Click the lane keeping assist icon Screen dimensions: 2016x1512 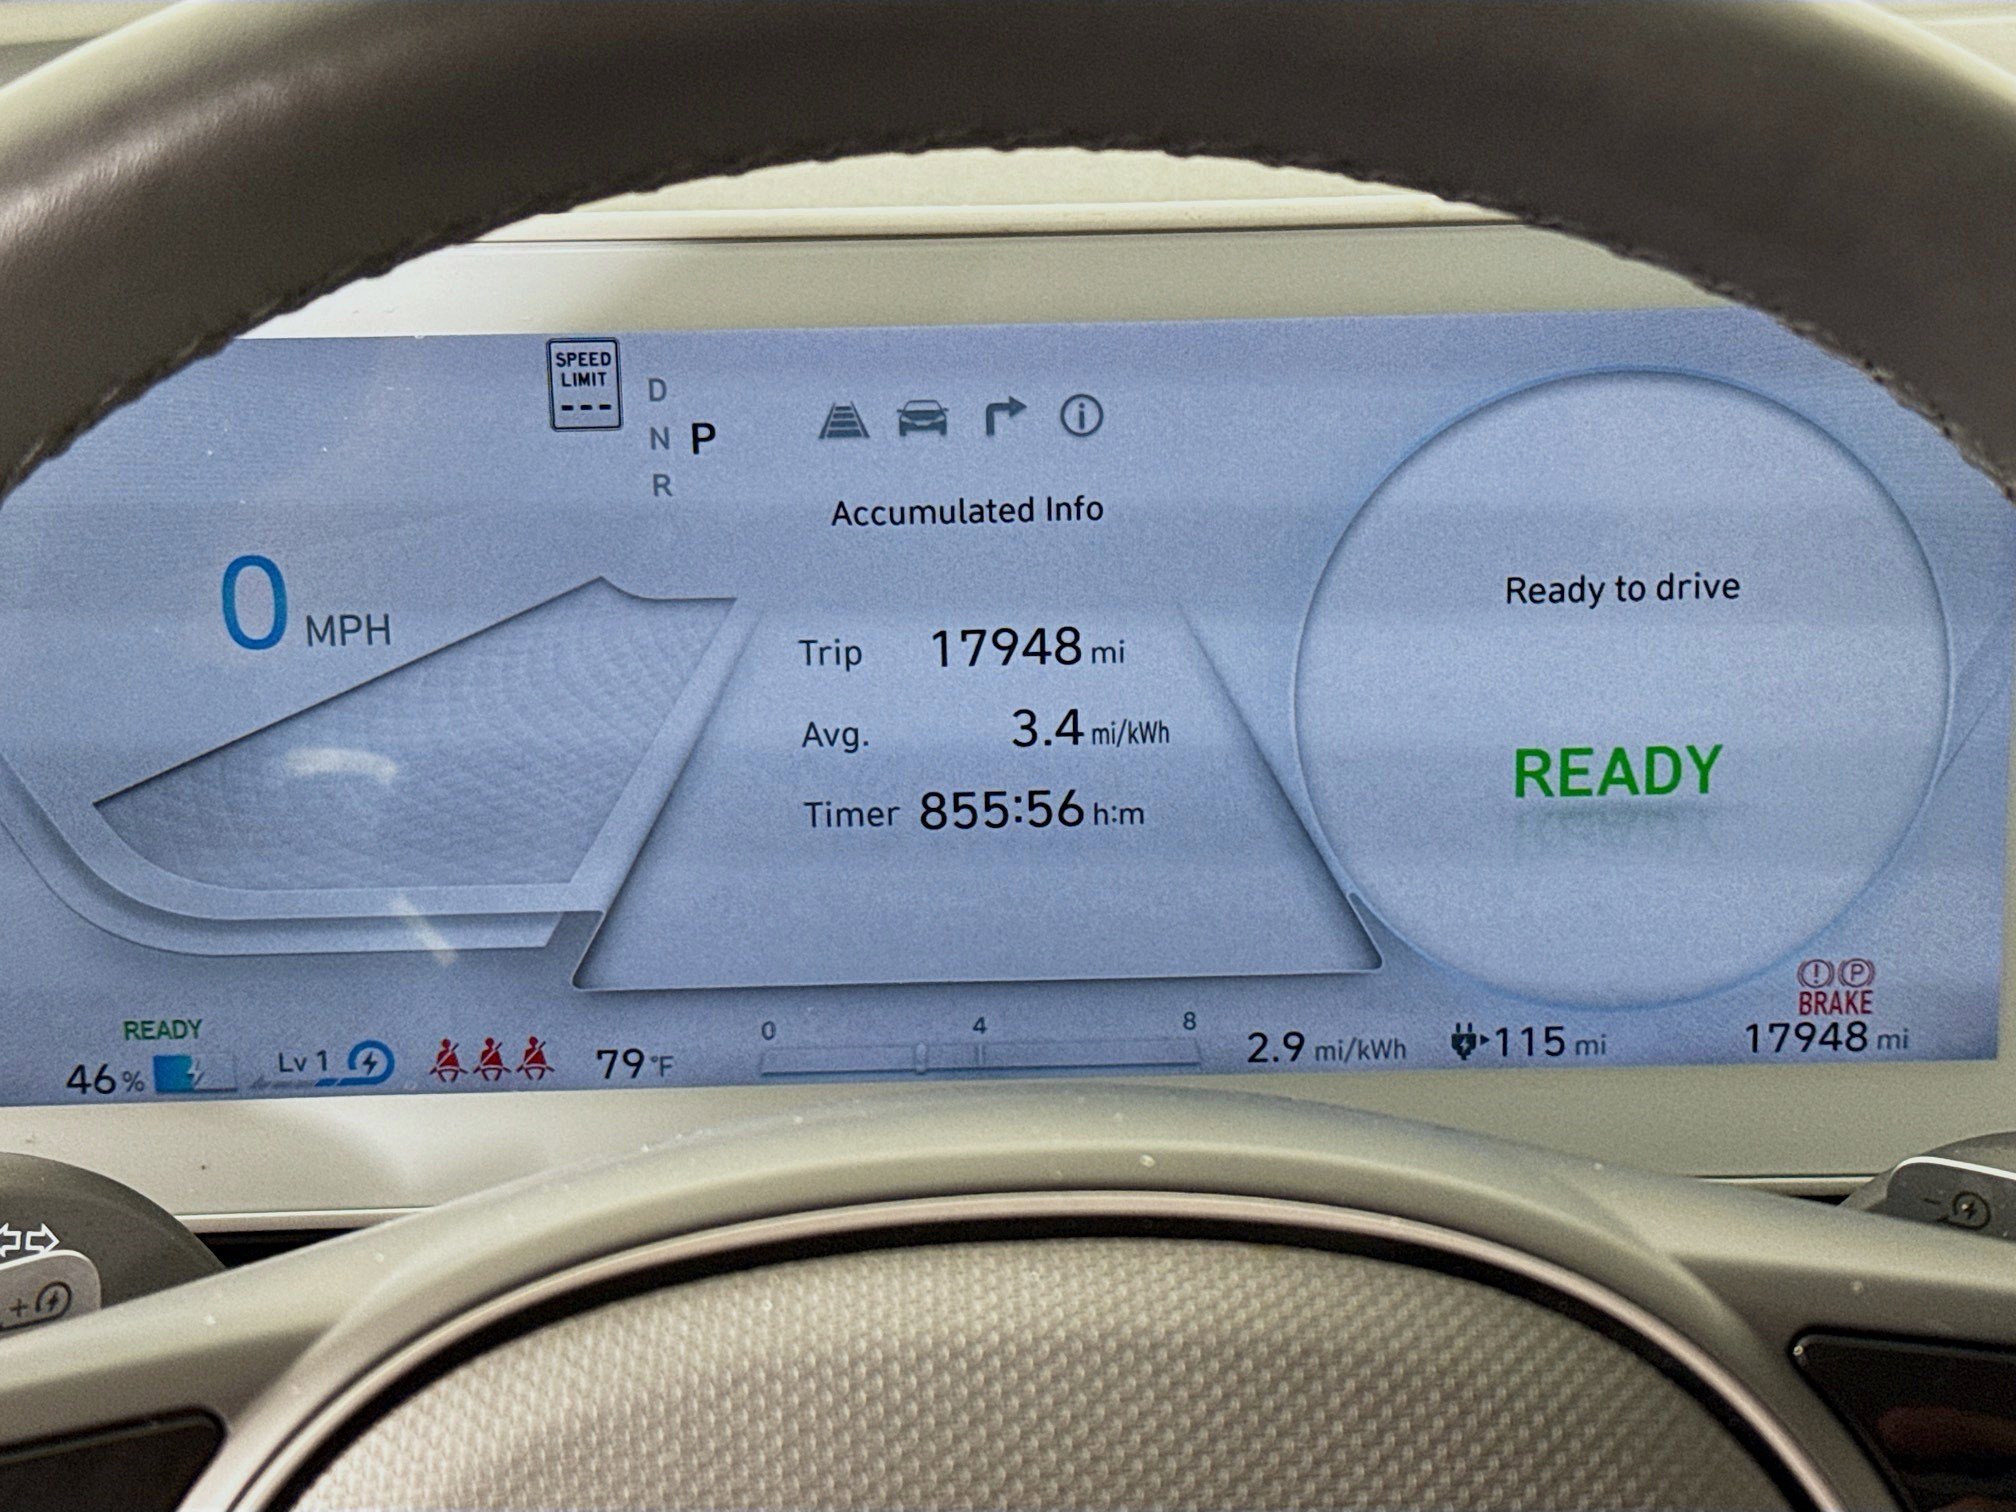(x=846, y=422)
